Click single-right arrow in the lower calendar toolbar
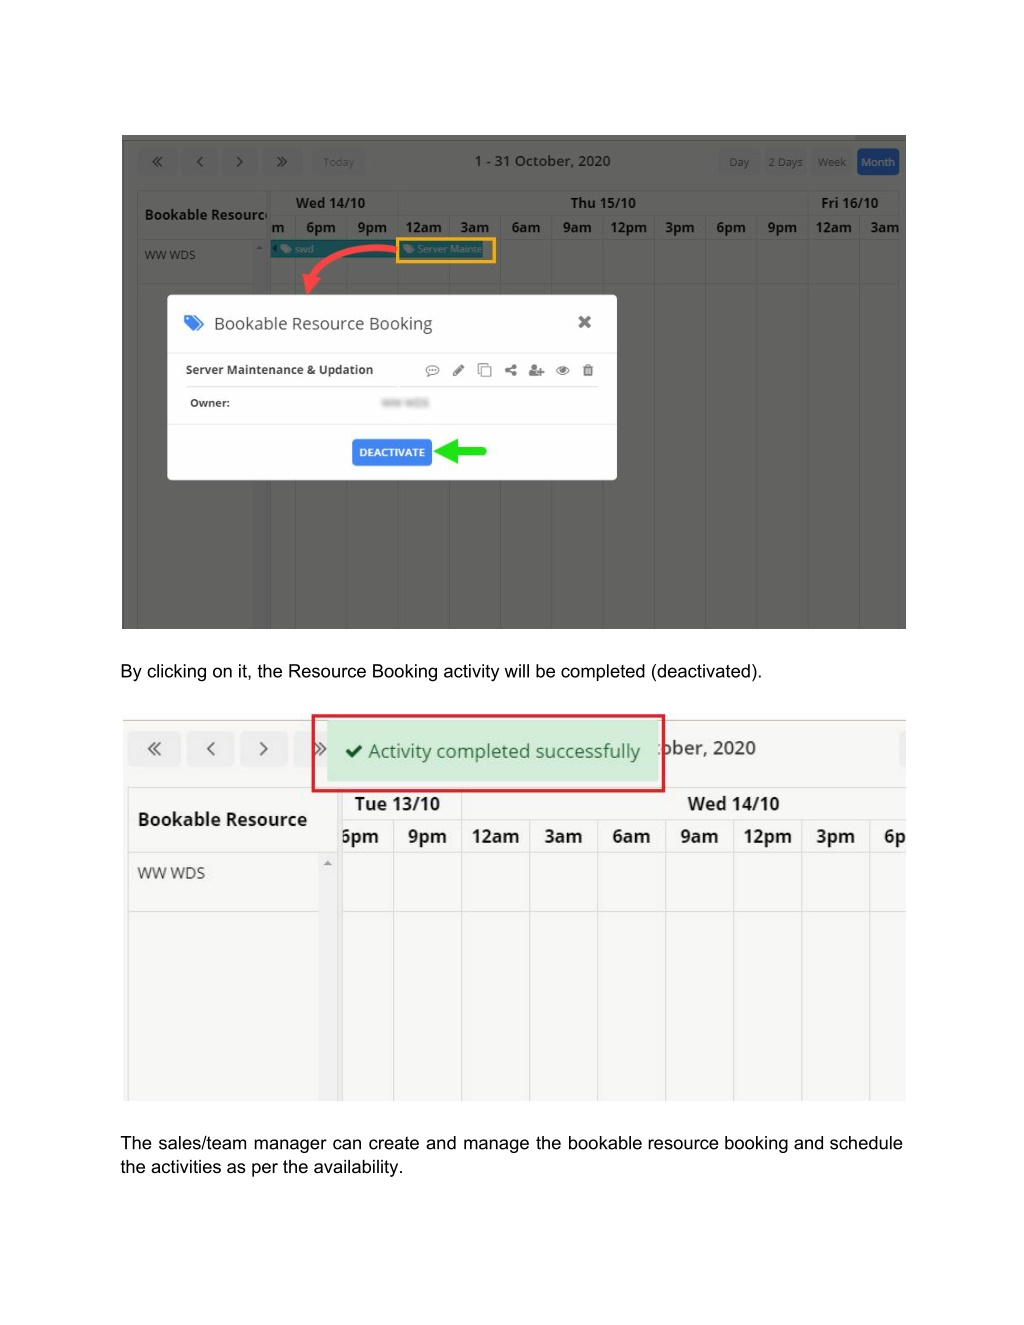 click(263, 748)
